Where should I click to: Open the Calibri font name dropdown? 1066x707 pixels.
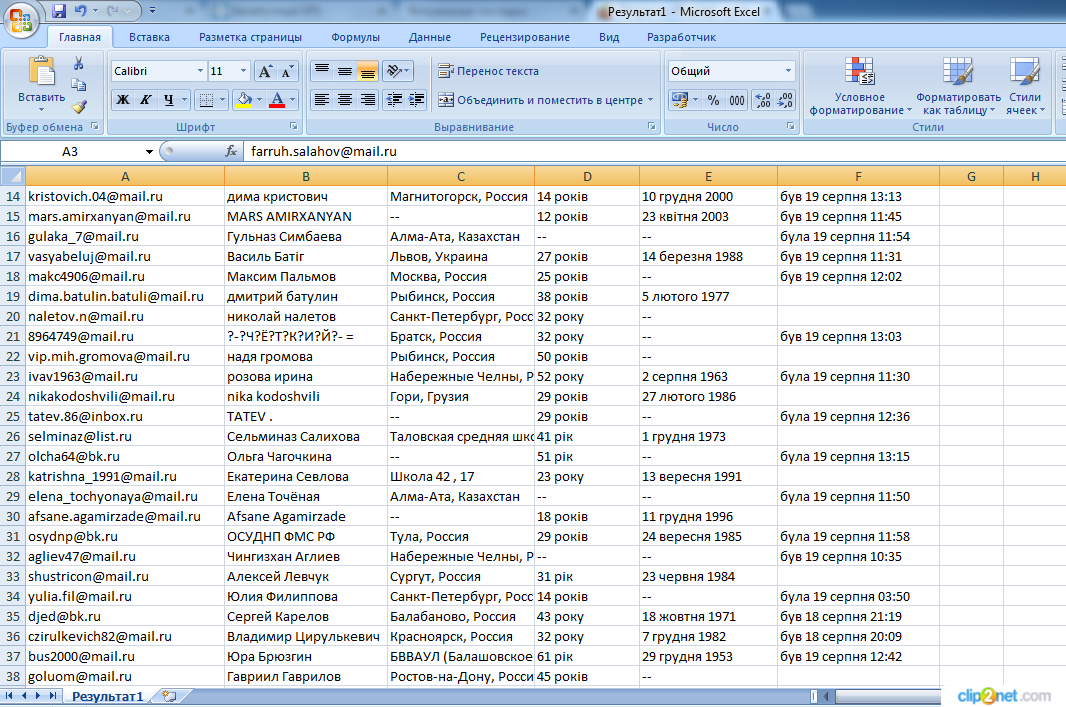(x=199, y=71)
